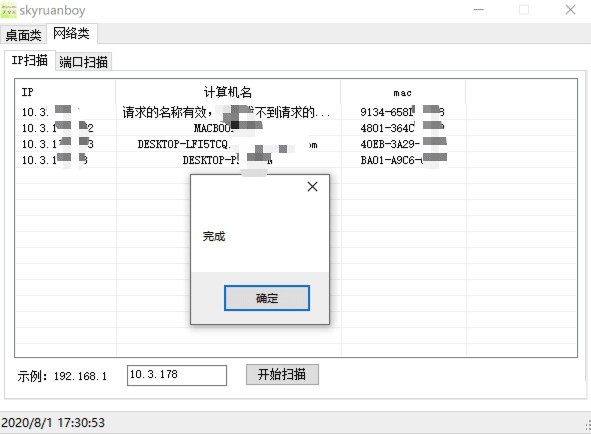Close the skyruanboy main window
Viewport: 591px width, 434px height.
[570, 10]
